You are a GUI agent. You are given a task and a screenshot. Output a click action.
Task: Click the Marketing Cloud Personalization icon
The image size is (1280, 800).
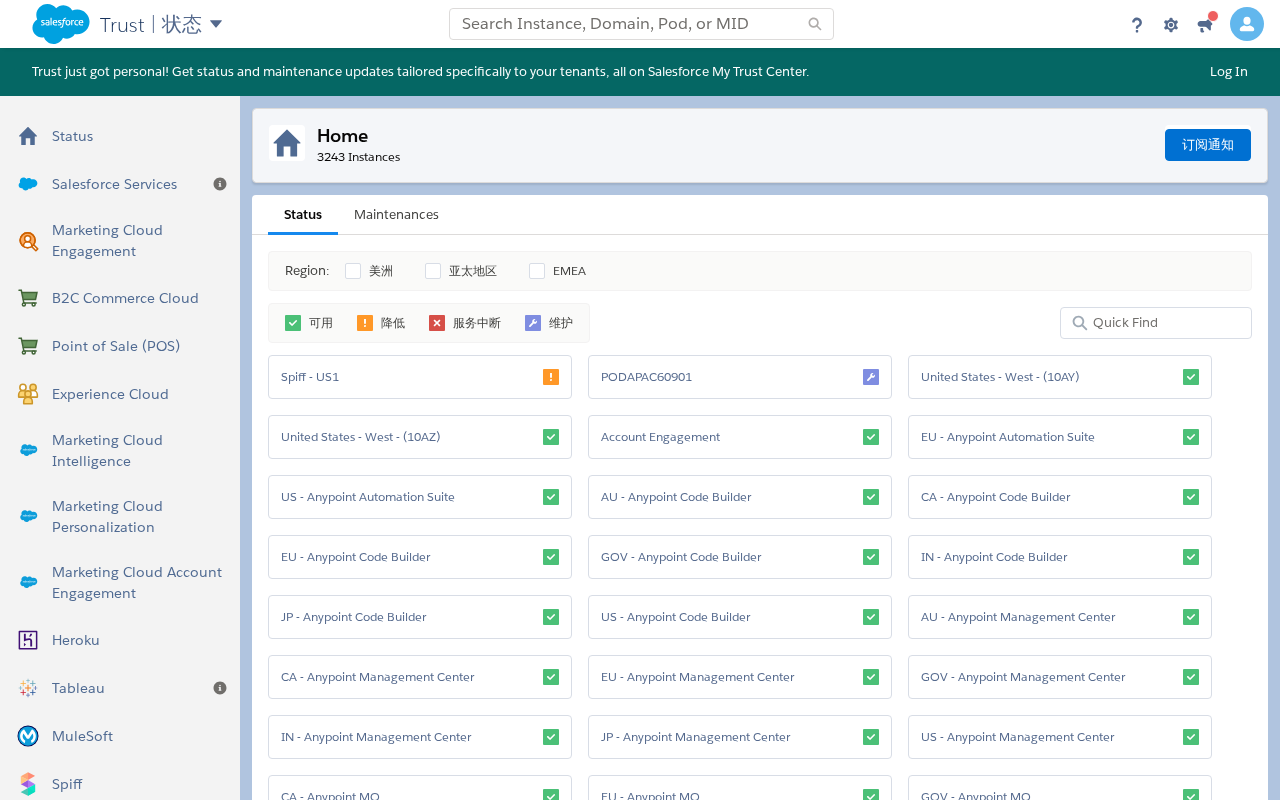(28, 516)
